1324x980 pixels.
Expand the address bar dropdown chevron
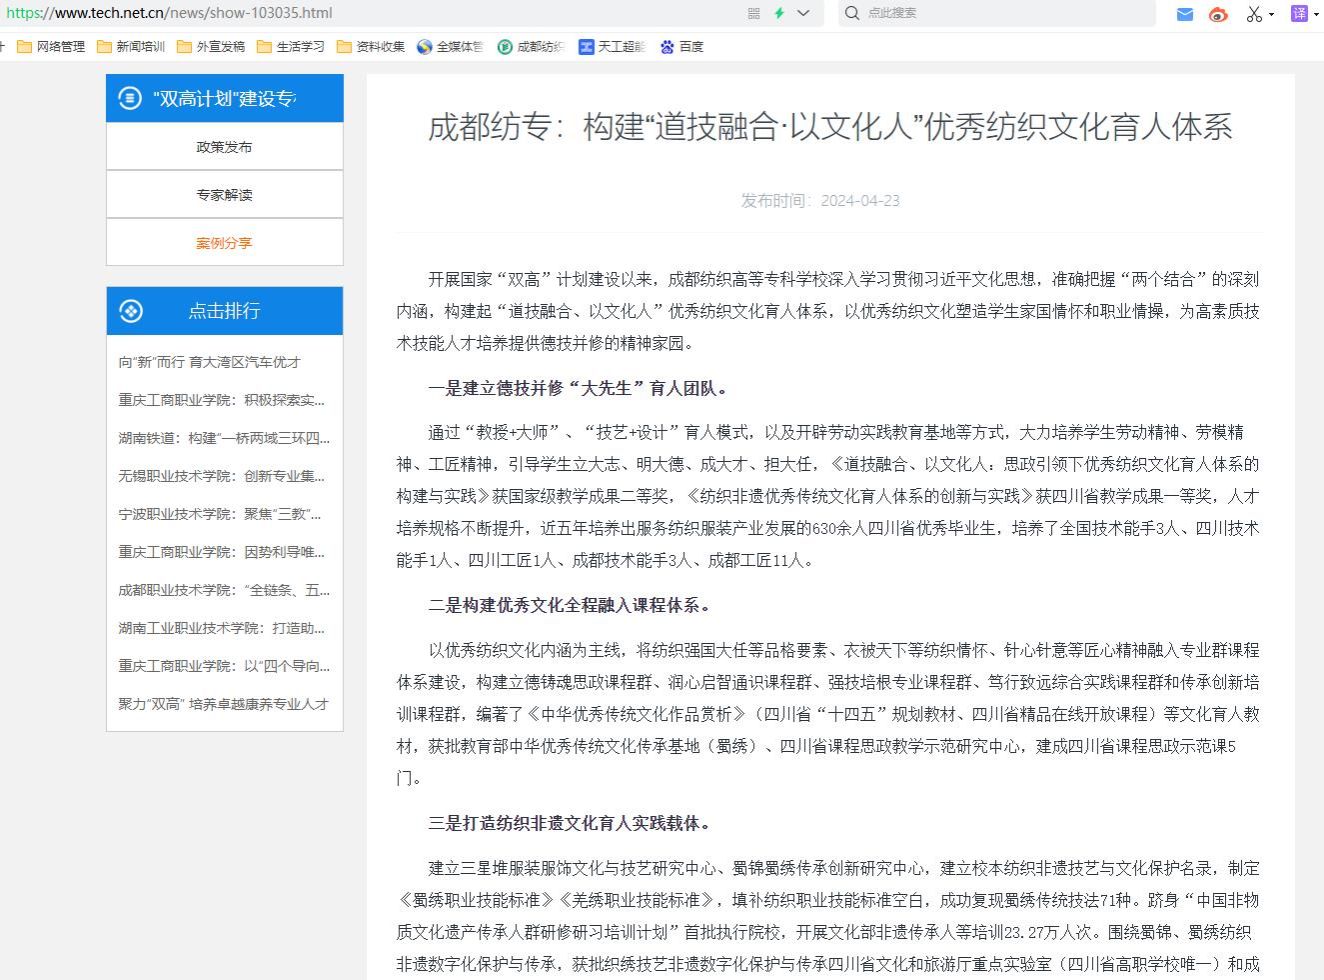tap(803, 13)
